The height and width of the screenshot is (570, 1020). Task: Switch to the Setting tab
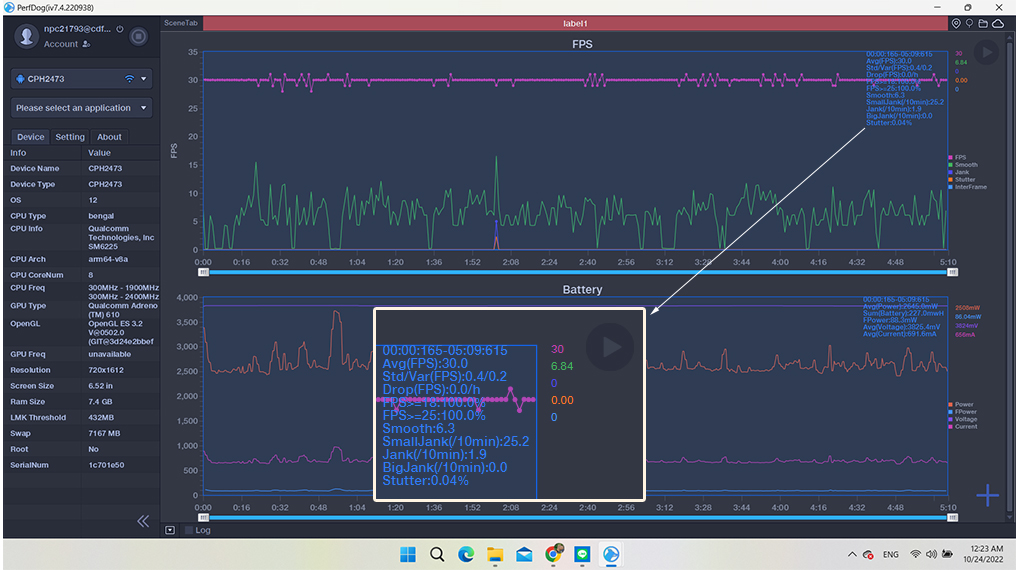70,137
